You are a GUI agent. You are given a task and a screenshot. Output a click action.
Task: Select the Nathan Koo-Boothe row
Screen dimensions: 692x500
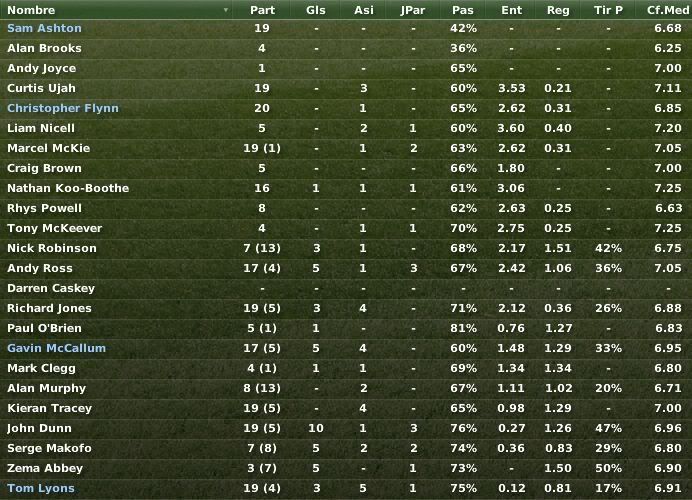click(346, 188)
